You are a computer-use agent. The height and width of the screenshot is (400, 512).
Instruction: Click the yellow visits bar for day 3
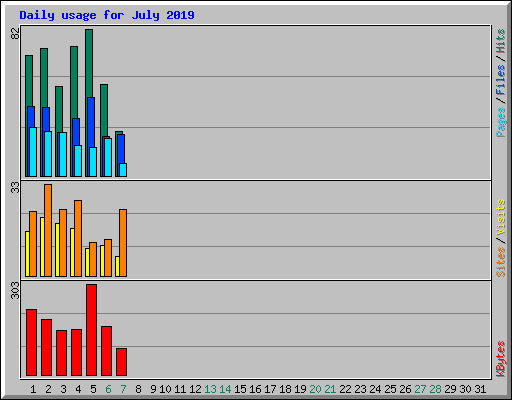point(57,250)
